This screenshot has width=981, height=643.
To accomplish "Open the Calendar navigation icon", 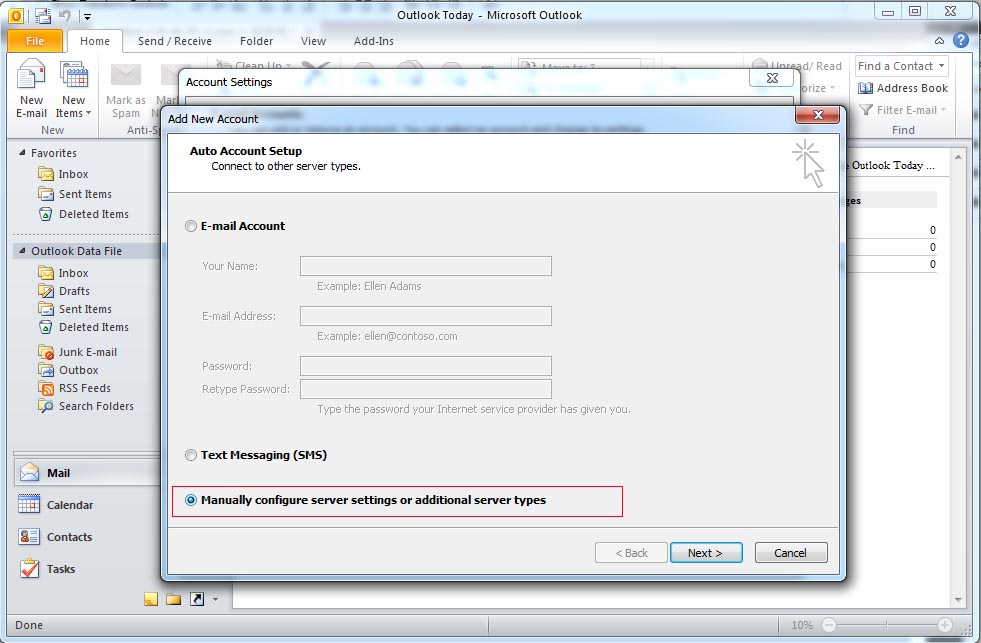I will pyautogui.click(x=29, y=505).
